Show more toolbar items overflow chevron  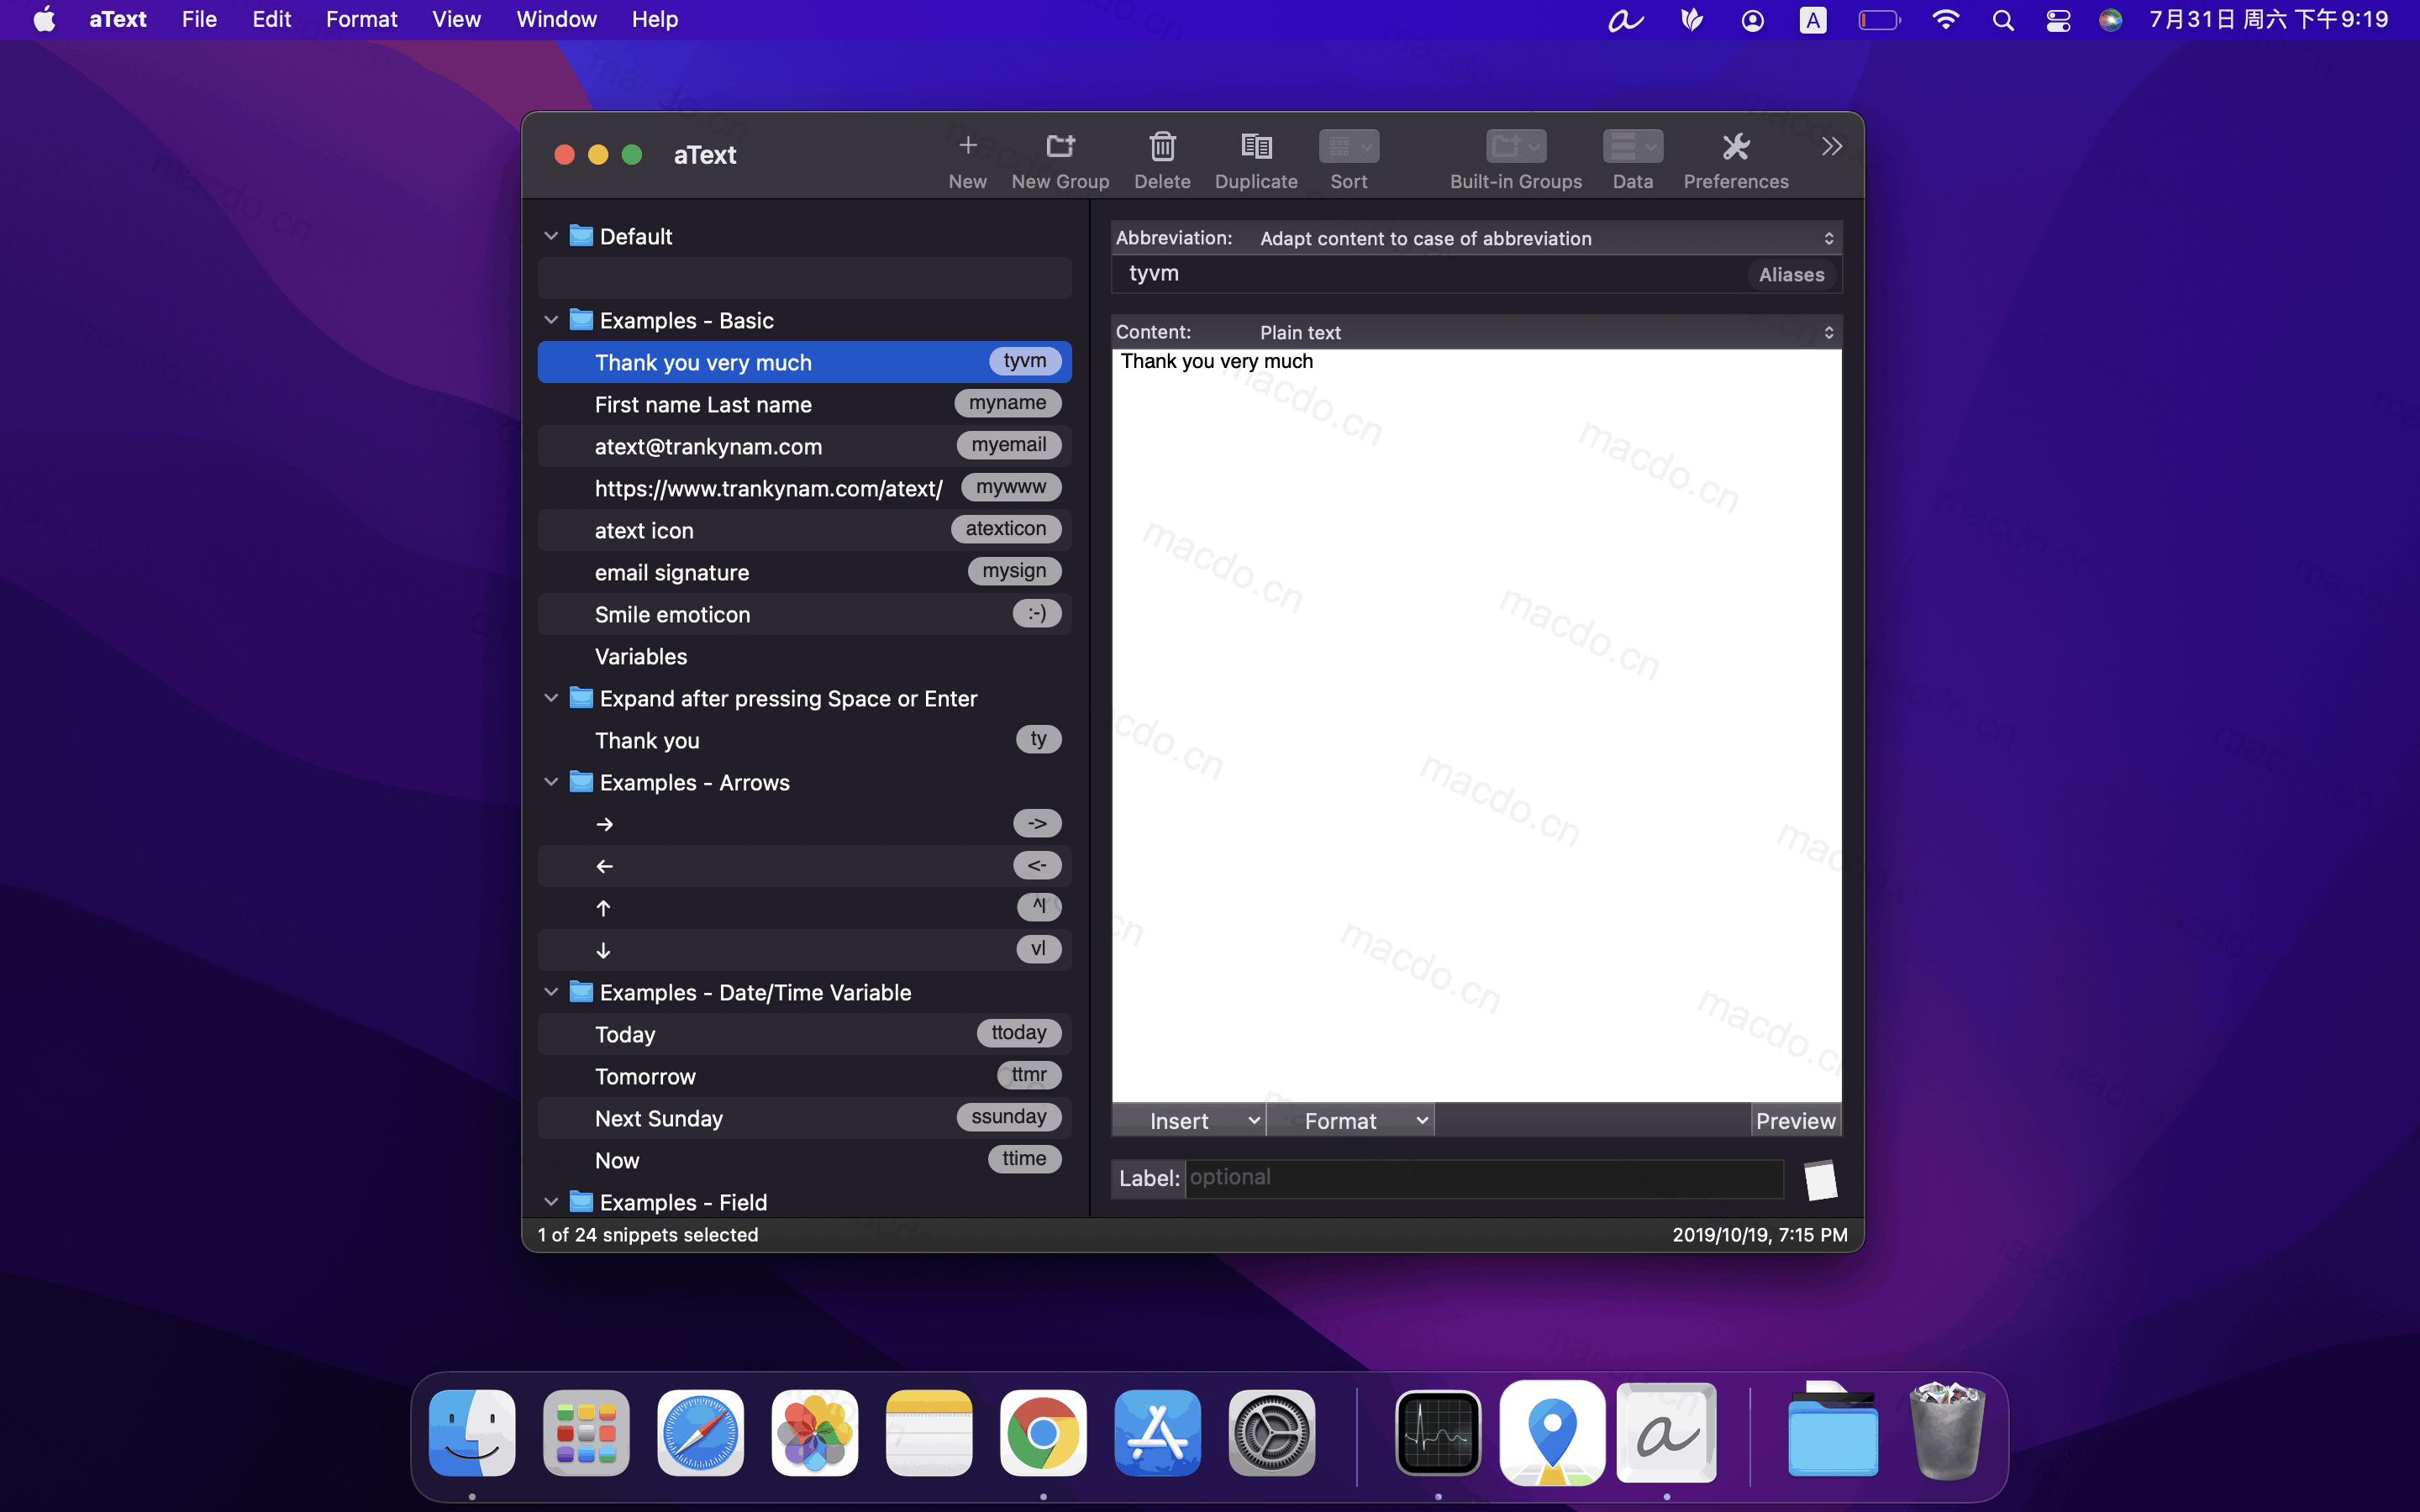1832,147
